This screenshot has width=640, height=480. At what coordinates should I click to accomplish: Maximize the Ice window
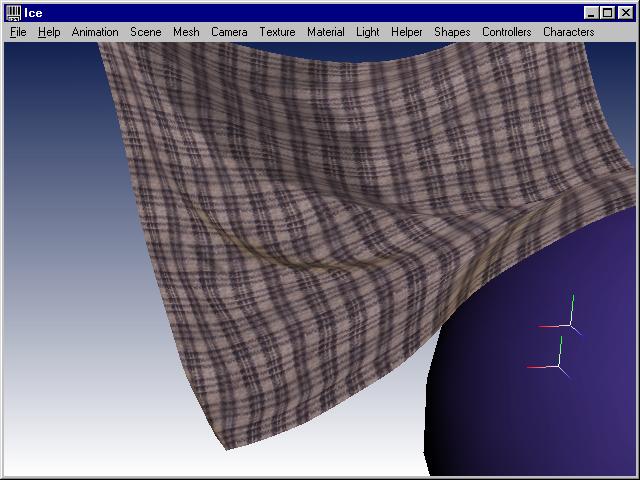607,13
